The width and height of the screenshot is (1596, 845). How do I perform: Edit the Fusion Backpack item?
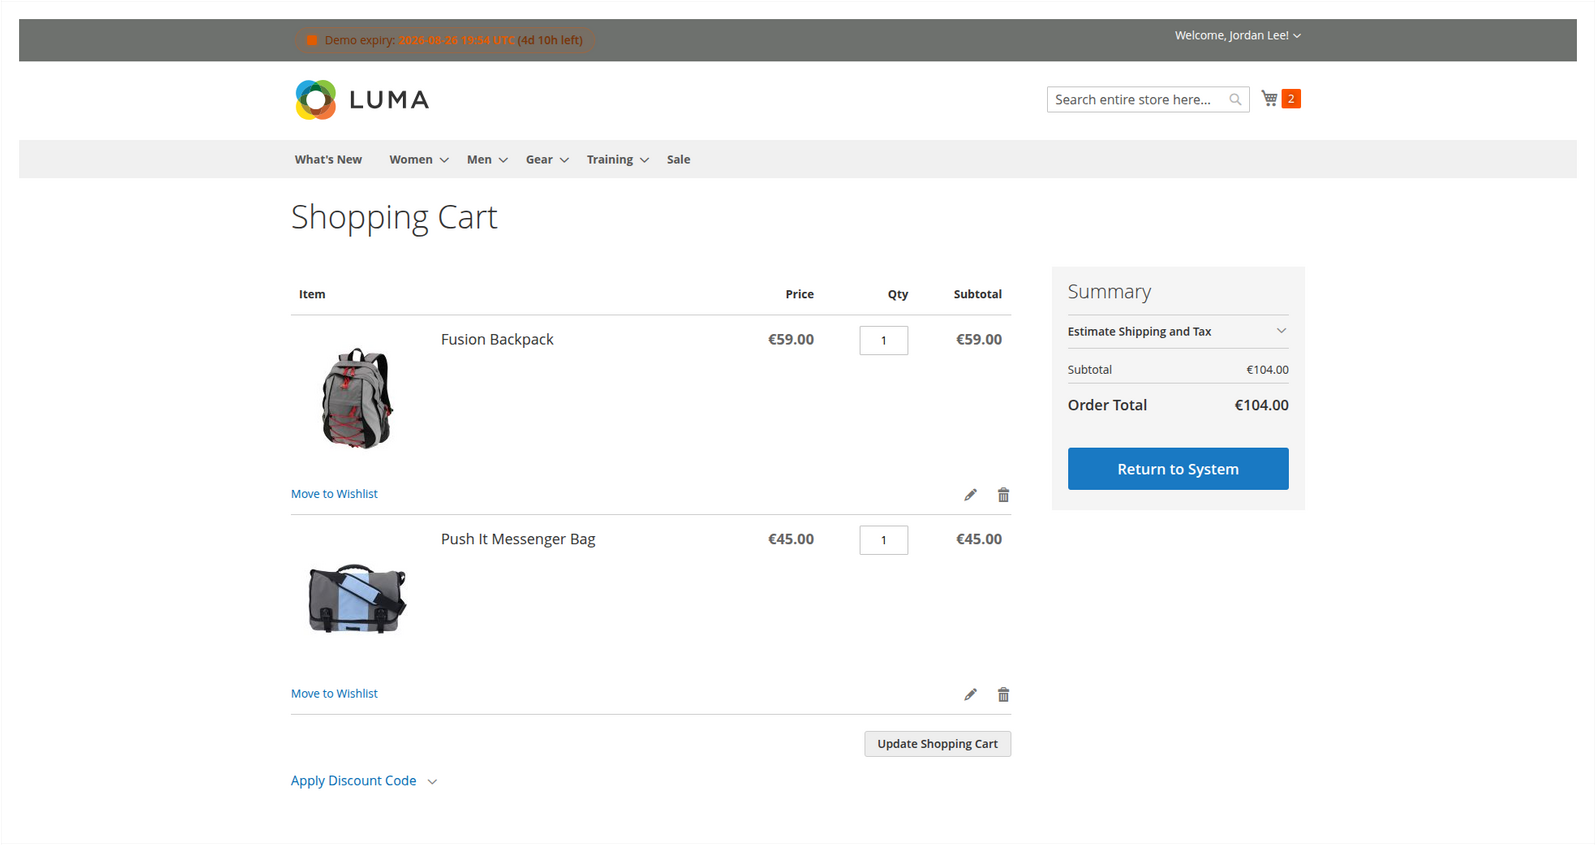970,495
